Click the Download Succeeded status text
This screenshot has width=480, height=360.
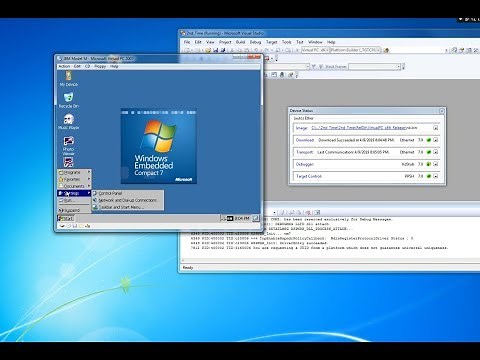[356, 140]
